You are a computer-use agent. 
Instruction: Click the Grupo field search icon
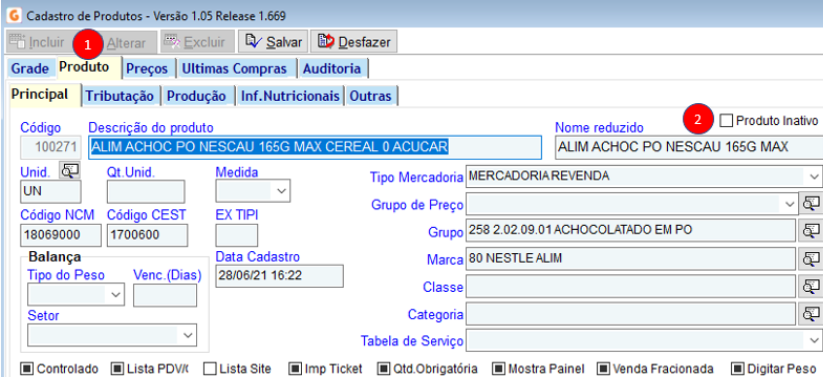pos(811,230)
